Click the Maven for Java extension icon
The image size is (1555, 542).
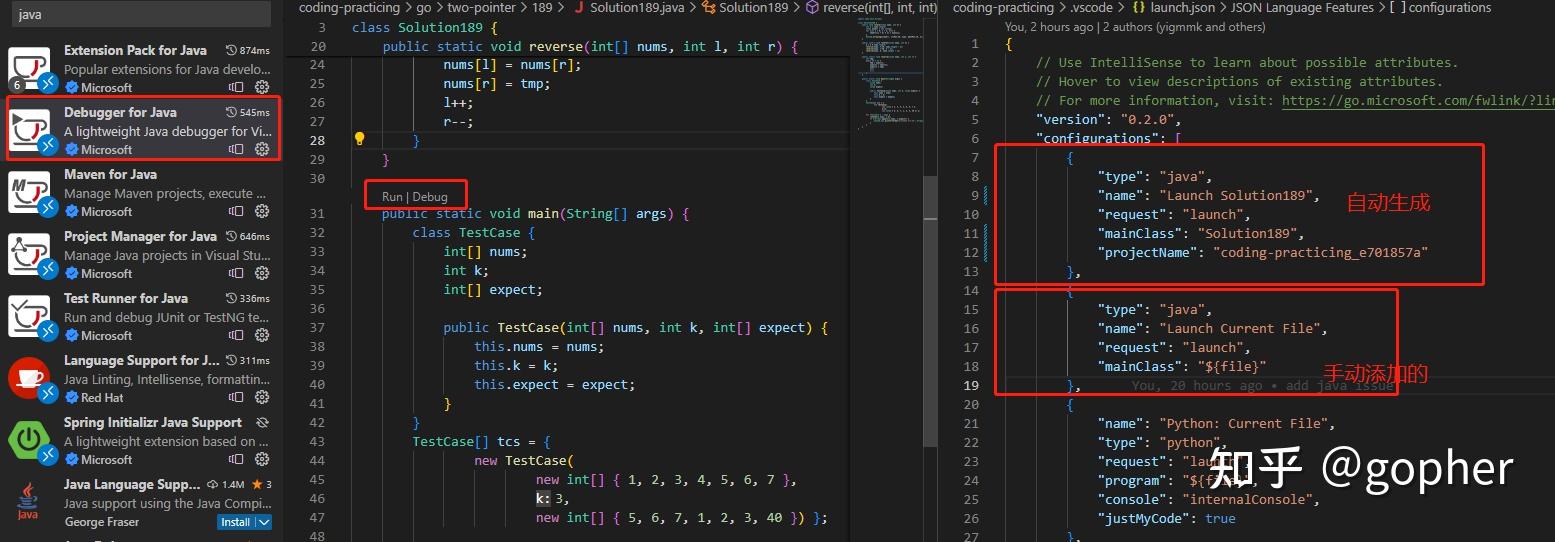click(x=29, y=193)
